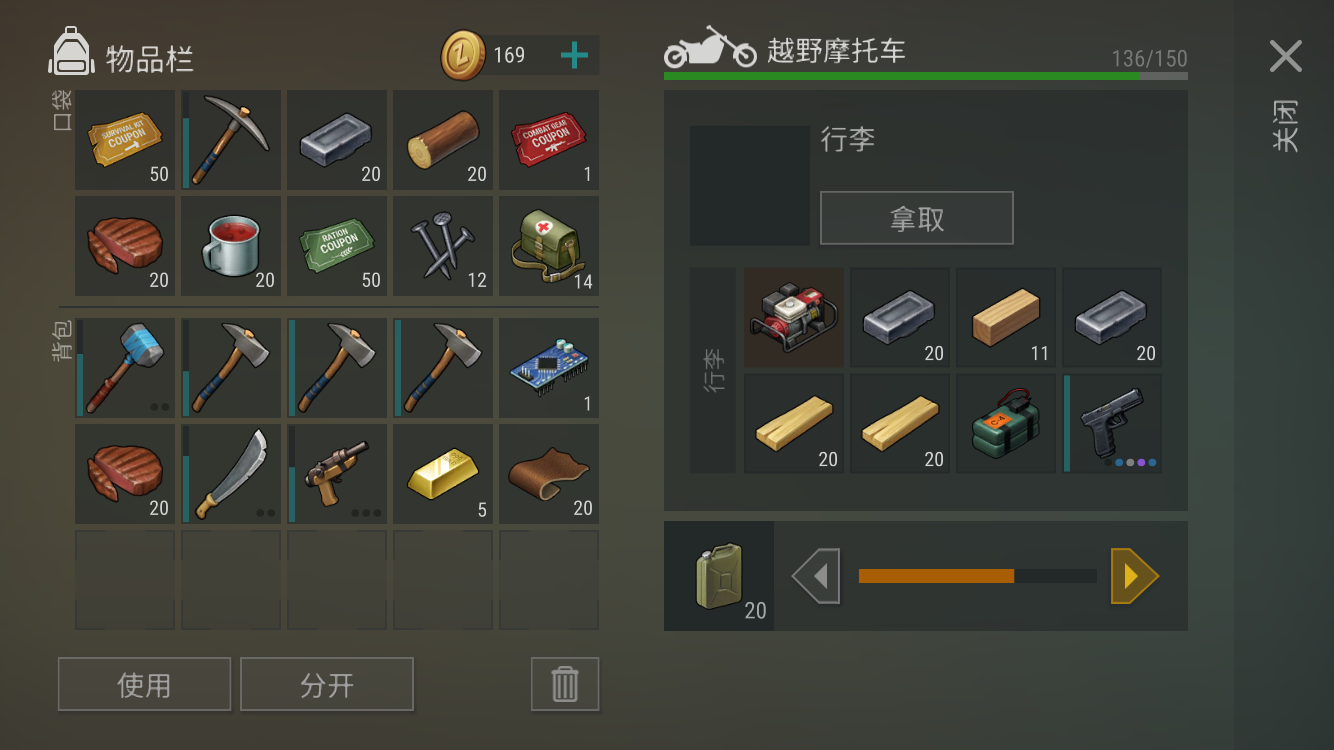Select the gold bars item
Image resolution: width=1334 pixels, height=750 pixels.
tap(443, 474)
